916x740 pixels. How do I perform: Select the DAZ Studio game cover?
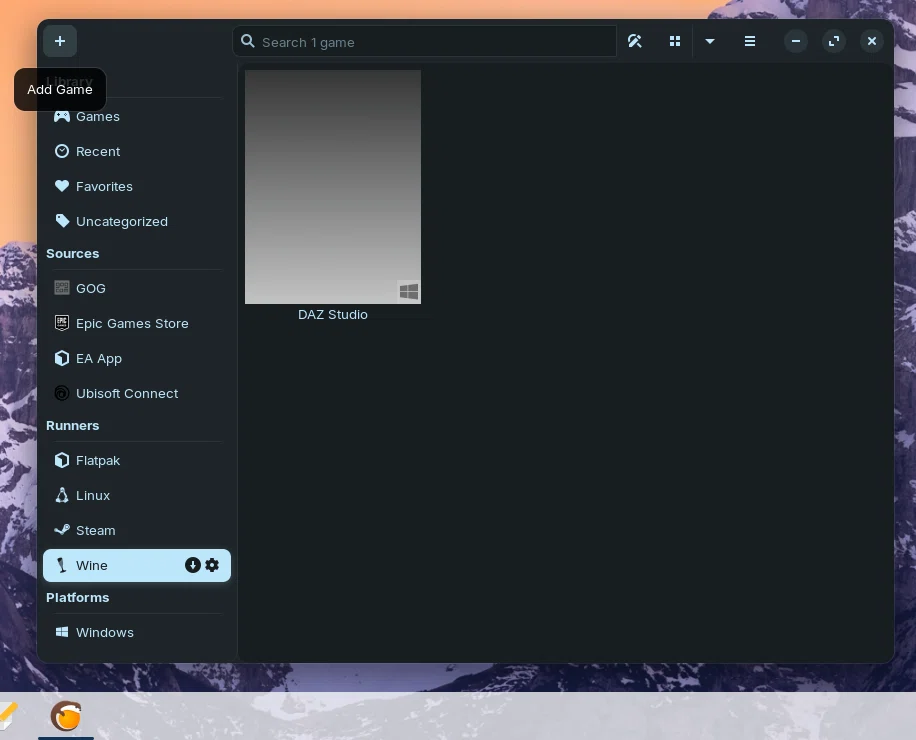pos(332,187)
